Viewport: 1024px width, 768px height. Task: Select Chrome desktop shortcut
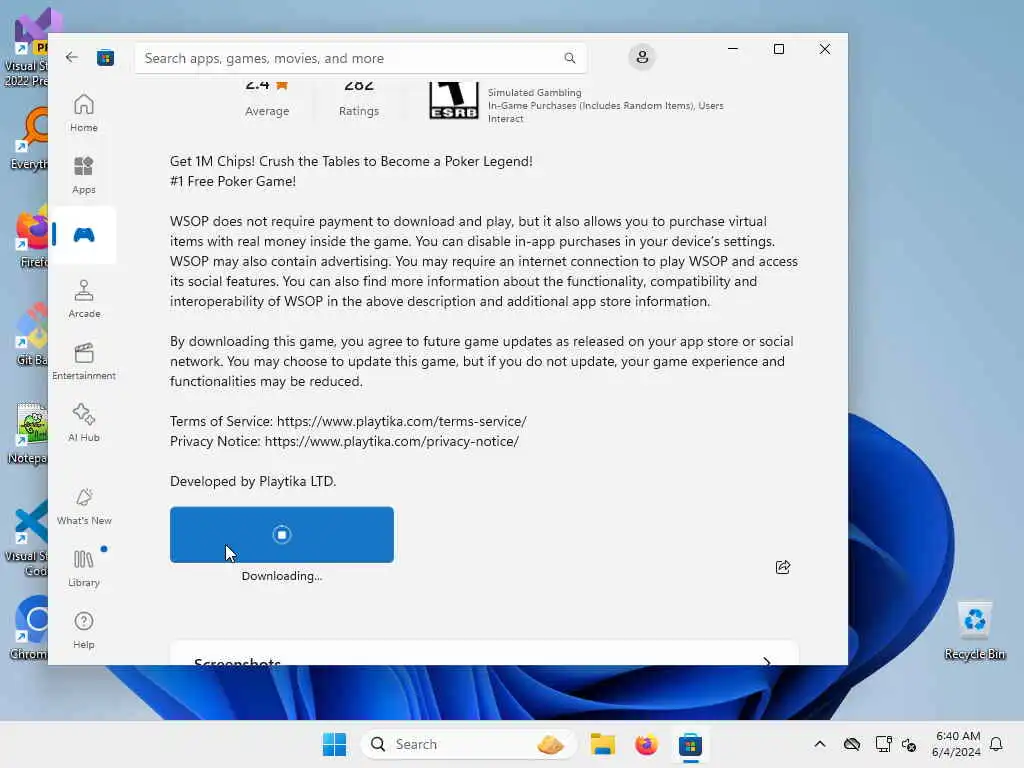coord(29,628)
